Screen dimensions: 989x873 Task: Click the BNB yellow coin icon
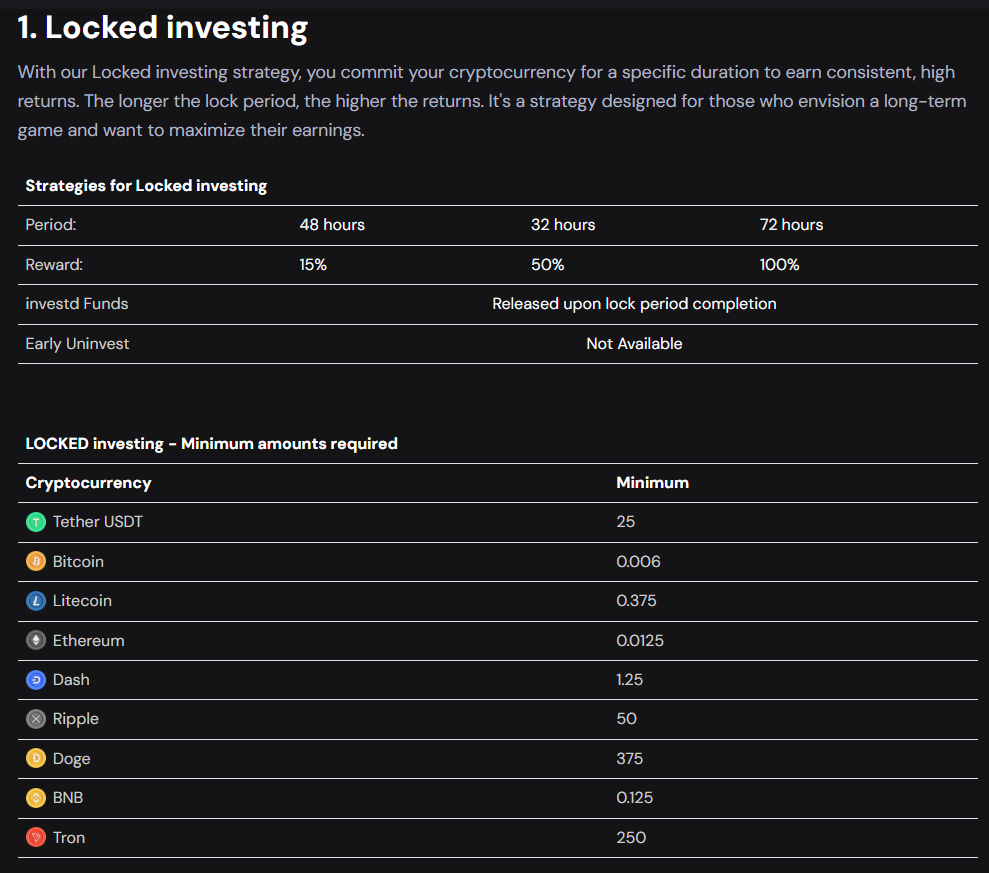point(36,798)
